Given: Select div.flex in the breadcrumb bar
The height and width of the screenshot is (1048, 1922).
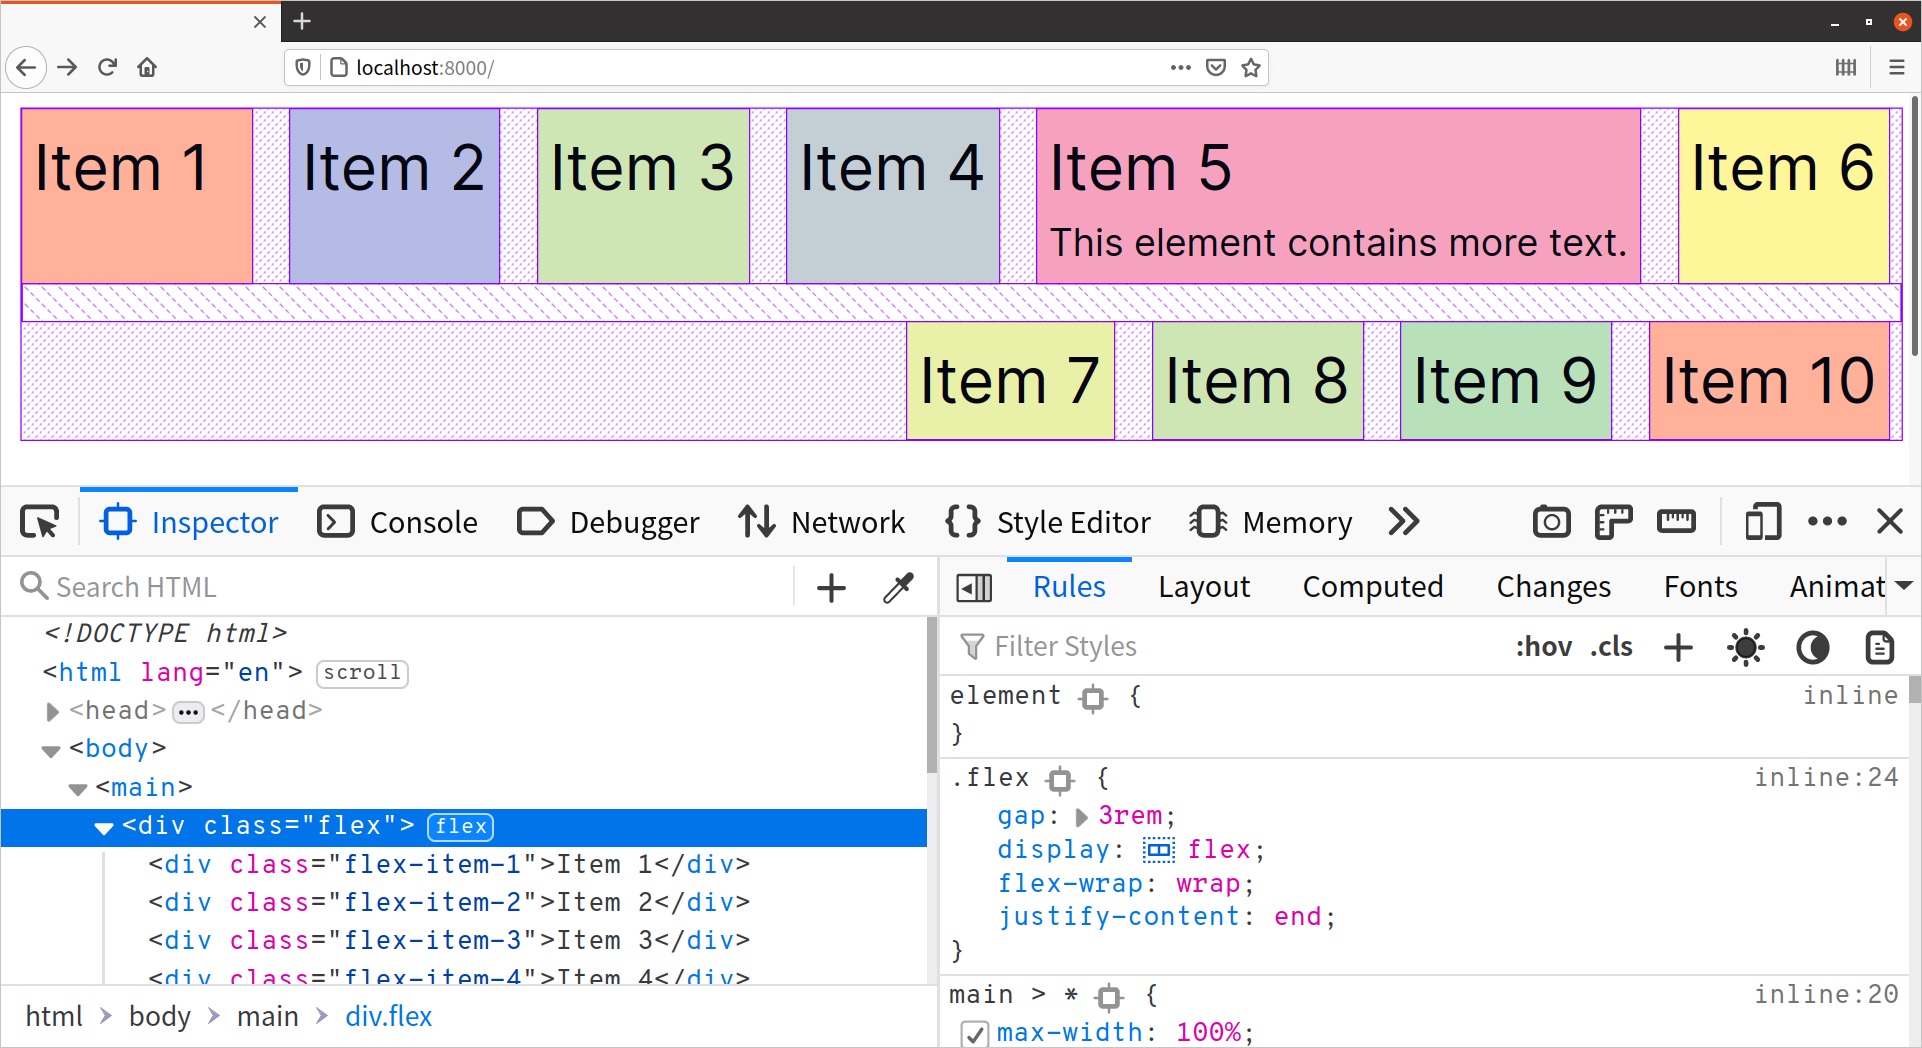Looking at the screenshot, I should (389, 1016).
